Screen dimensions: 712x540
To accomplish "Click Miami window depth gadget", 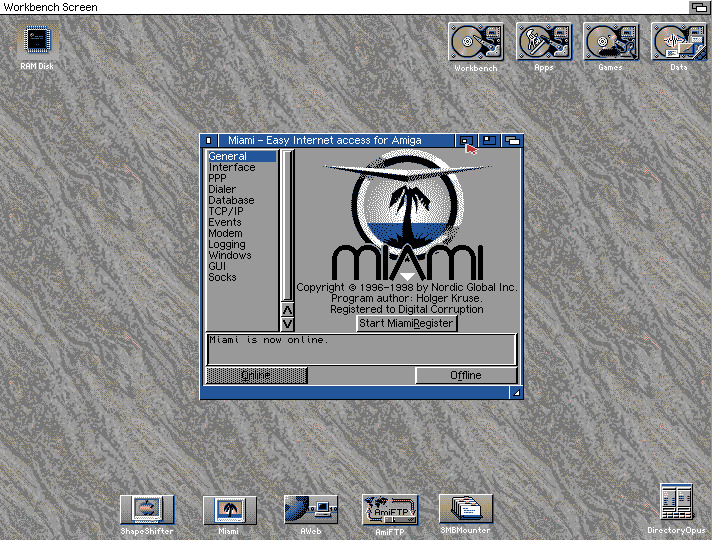I will point(512,140).
